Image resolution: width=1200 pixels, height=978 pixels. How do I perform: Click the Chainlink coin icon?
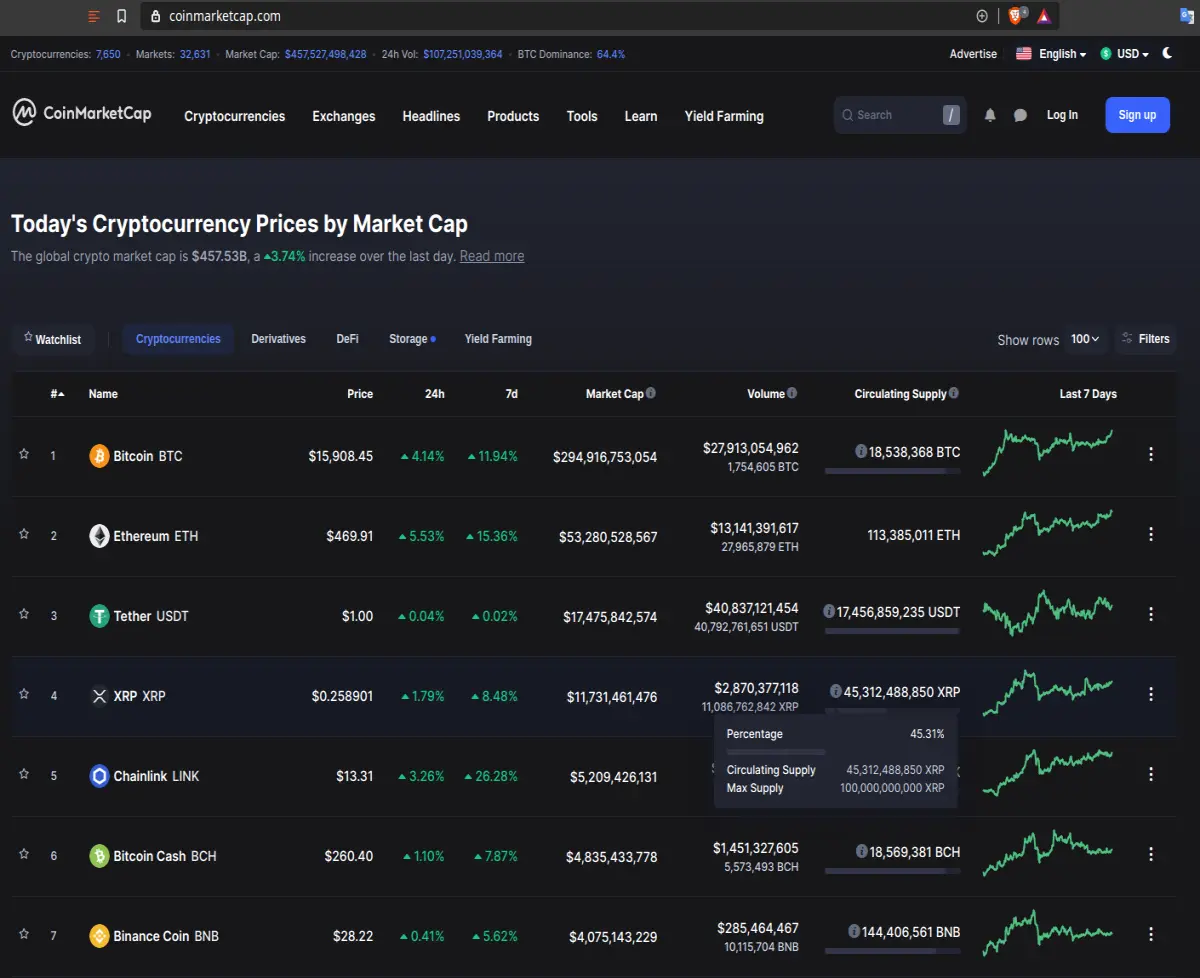tap(99, 776)
